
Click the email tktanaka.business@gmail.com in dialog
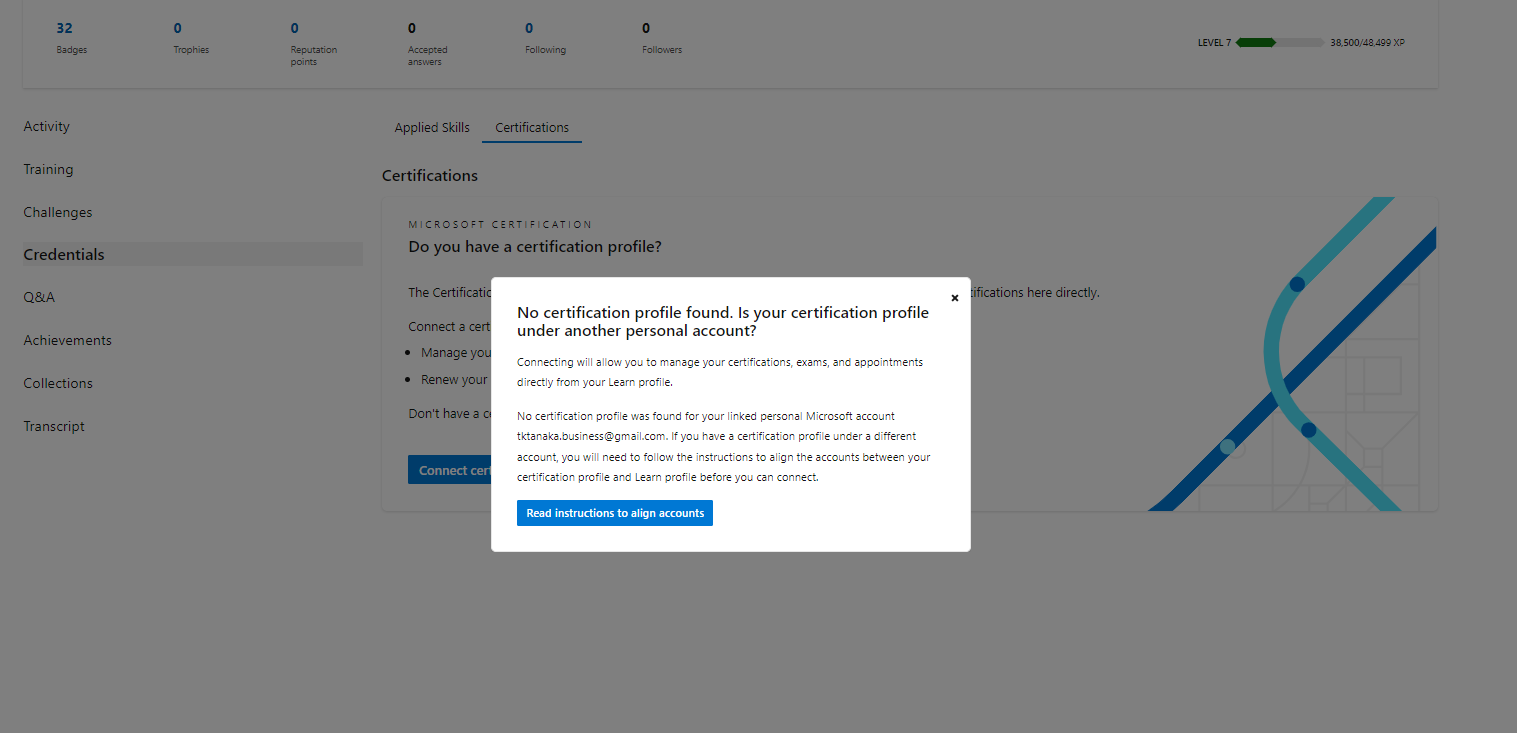[591, 436]
